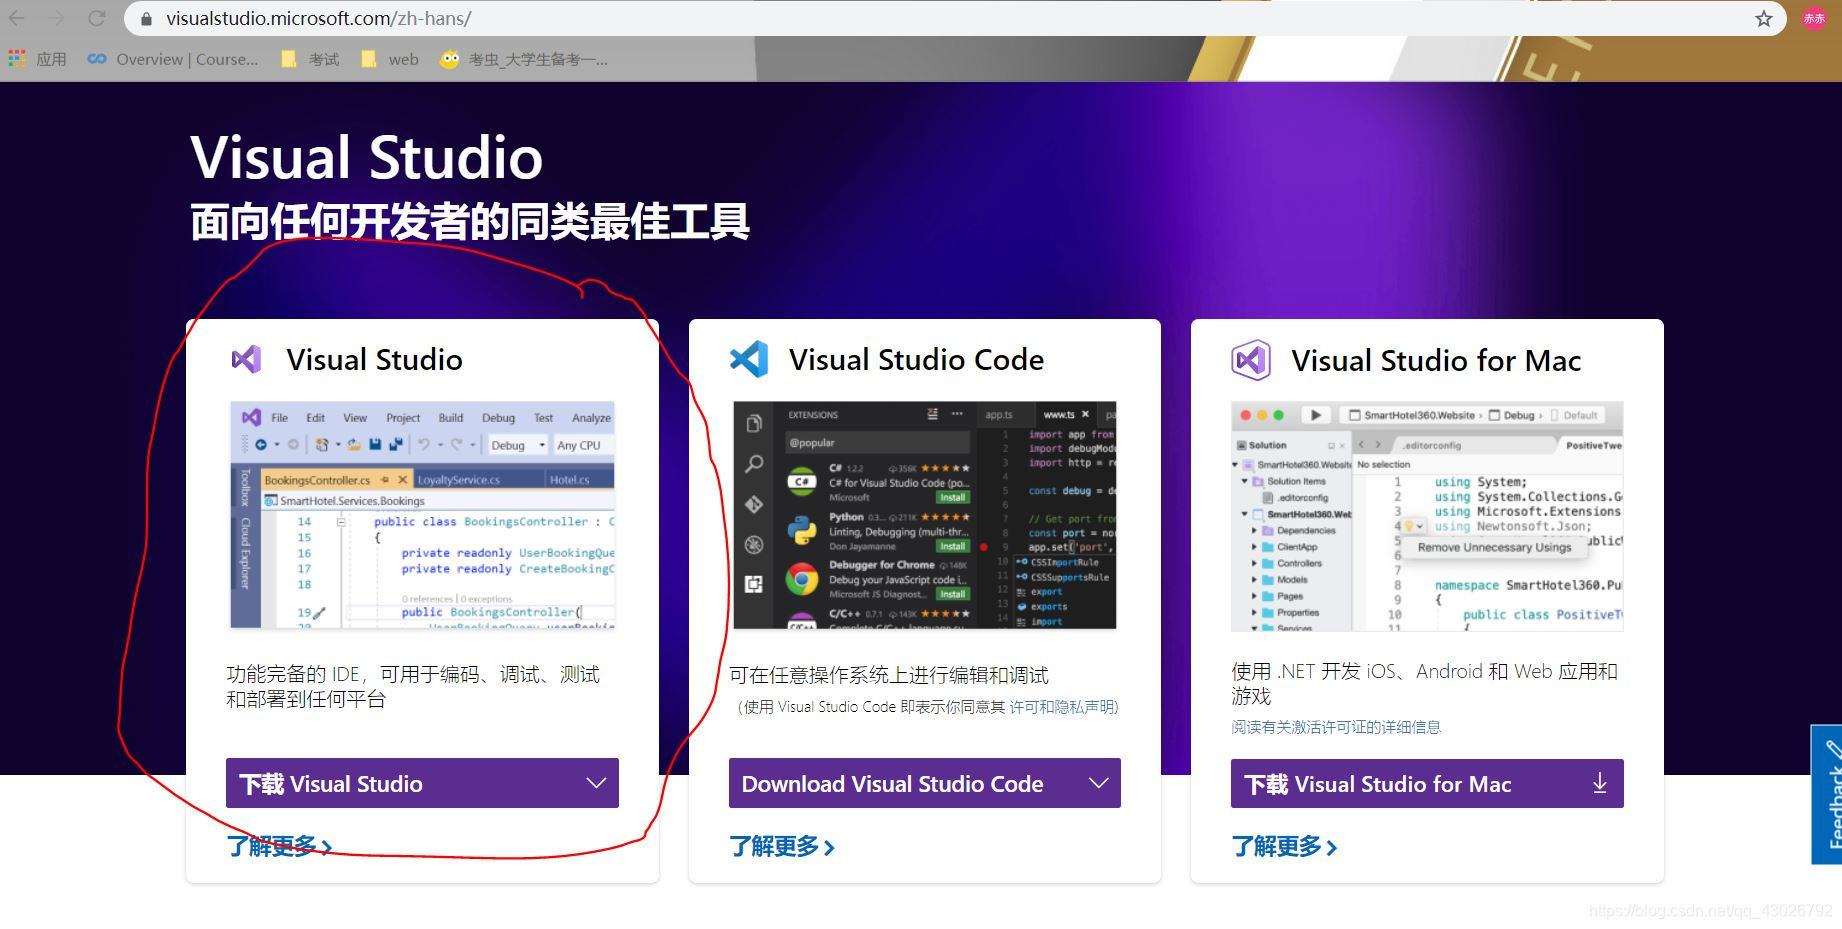Reload the page with refresh icon
Screen dimensions: 1842x929
[x=97, y=18]
